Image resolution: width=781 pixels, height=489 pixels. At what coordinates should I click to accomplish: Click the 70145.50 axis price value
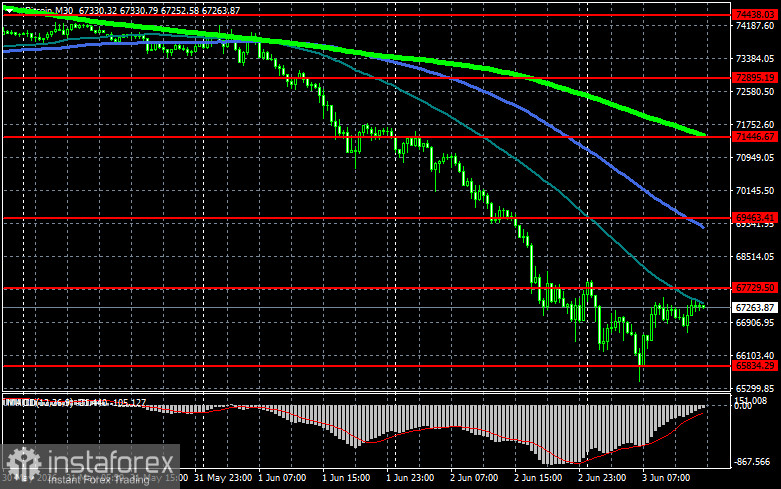(755, 191)
